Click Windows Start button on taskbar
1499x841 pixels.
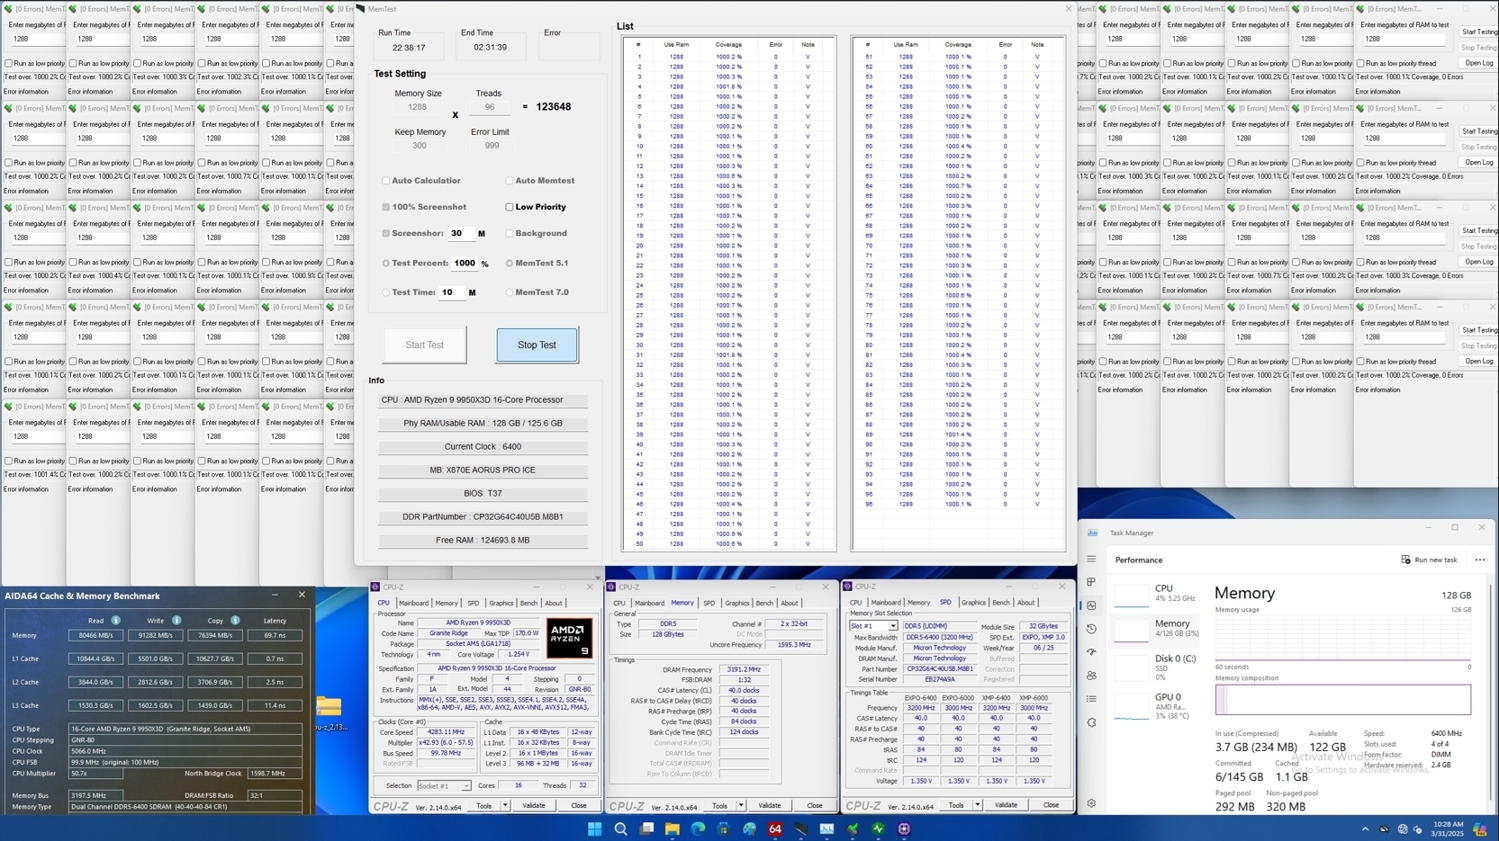[594, 828]
